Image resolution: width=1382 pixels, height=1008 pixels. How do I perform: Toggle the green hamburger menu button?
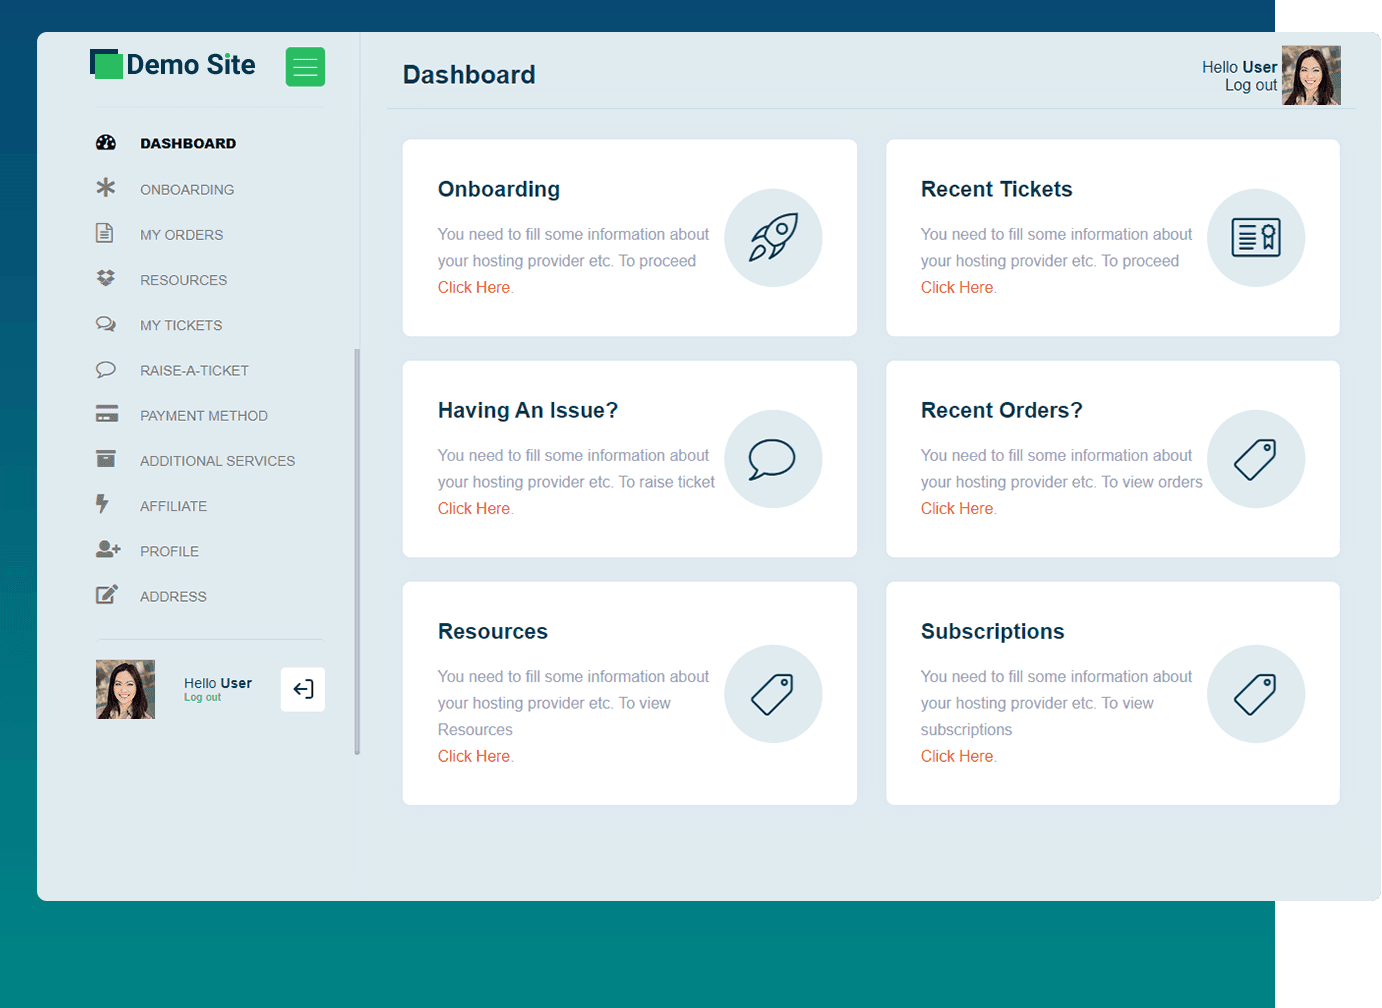click(305, 67)
